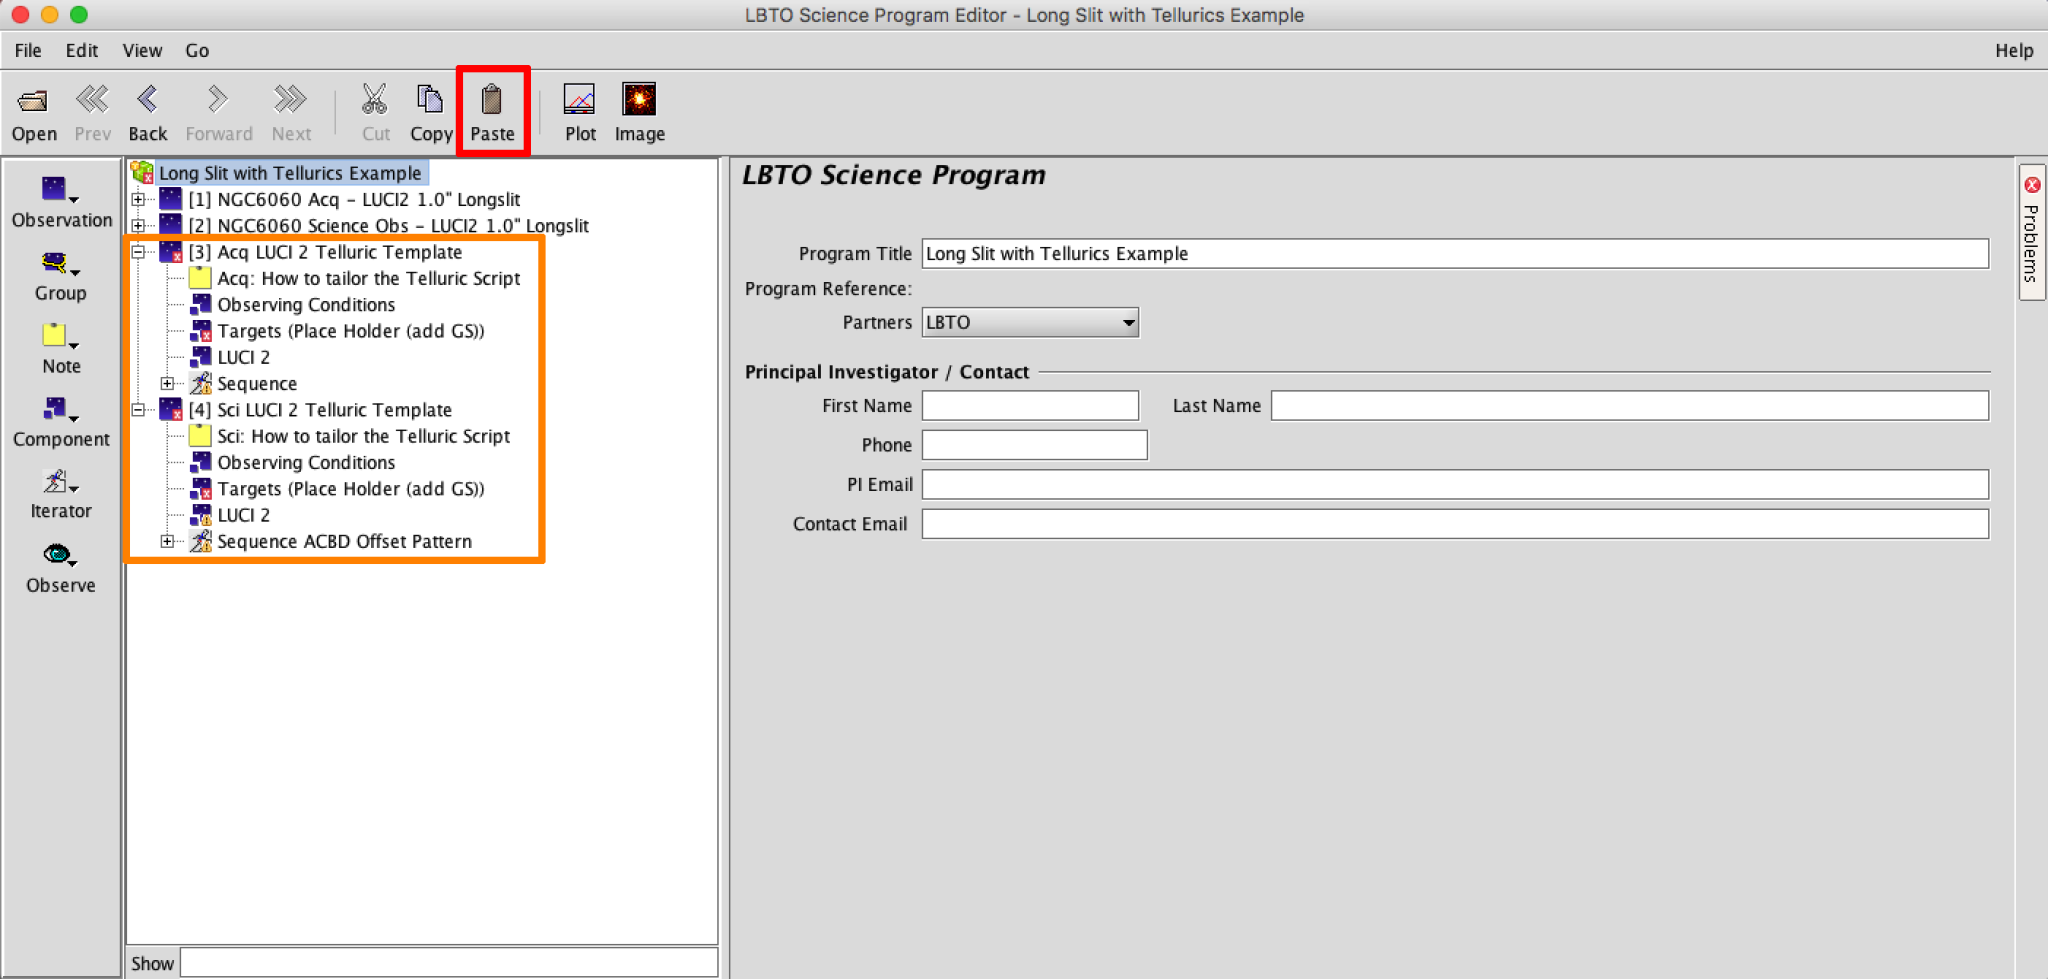The image size is (2048, 979).
Task: Click the observation icon of [1] NGC6060 Acq
Action: (x=171, y=199)
